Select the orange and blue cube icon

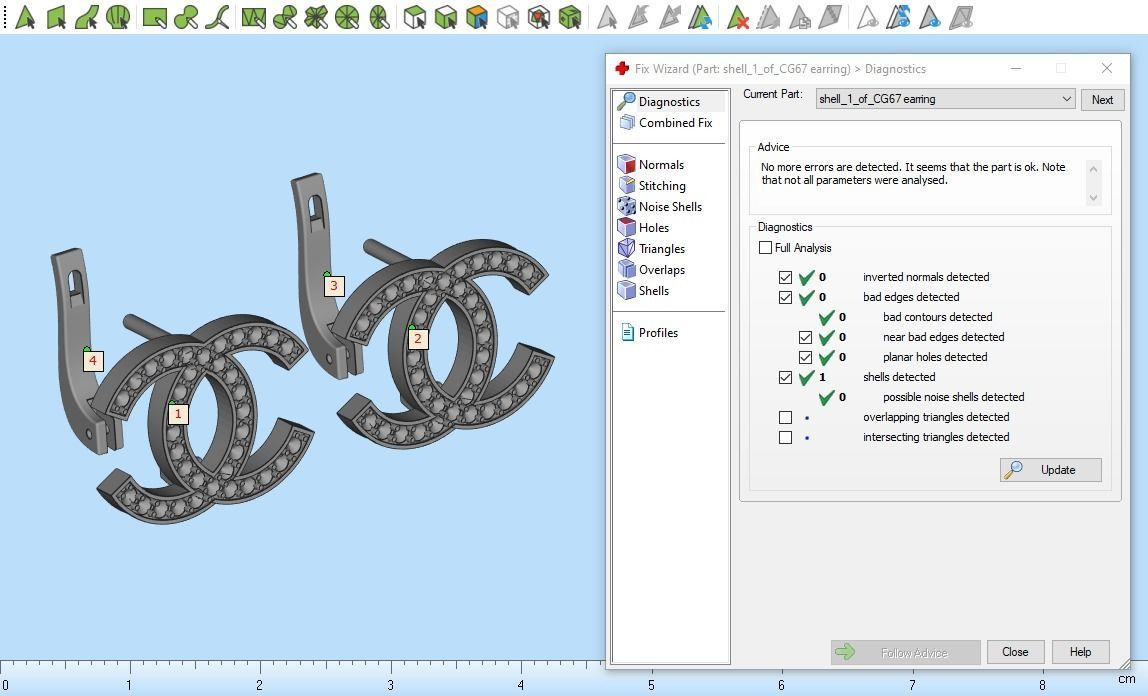tap(477, 17)
